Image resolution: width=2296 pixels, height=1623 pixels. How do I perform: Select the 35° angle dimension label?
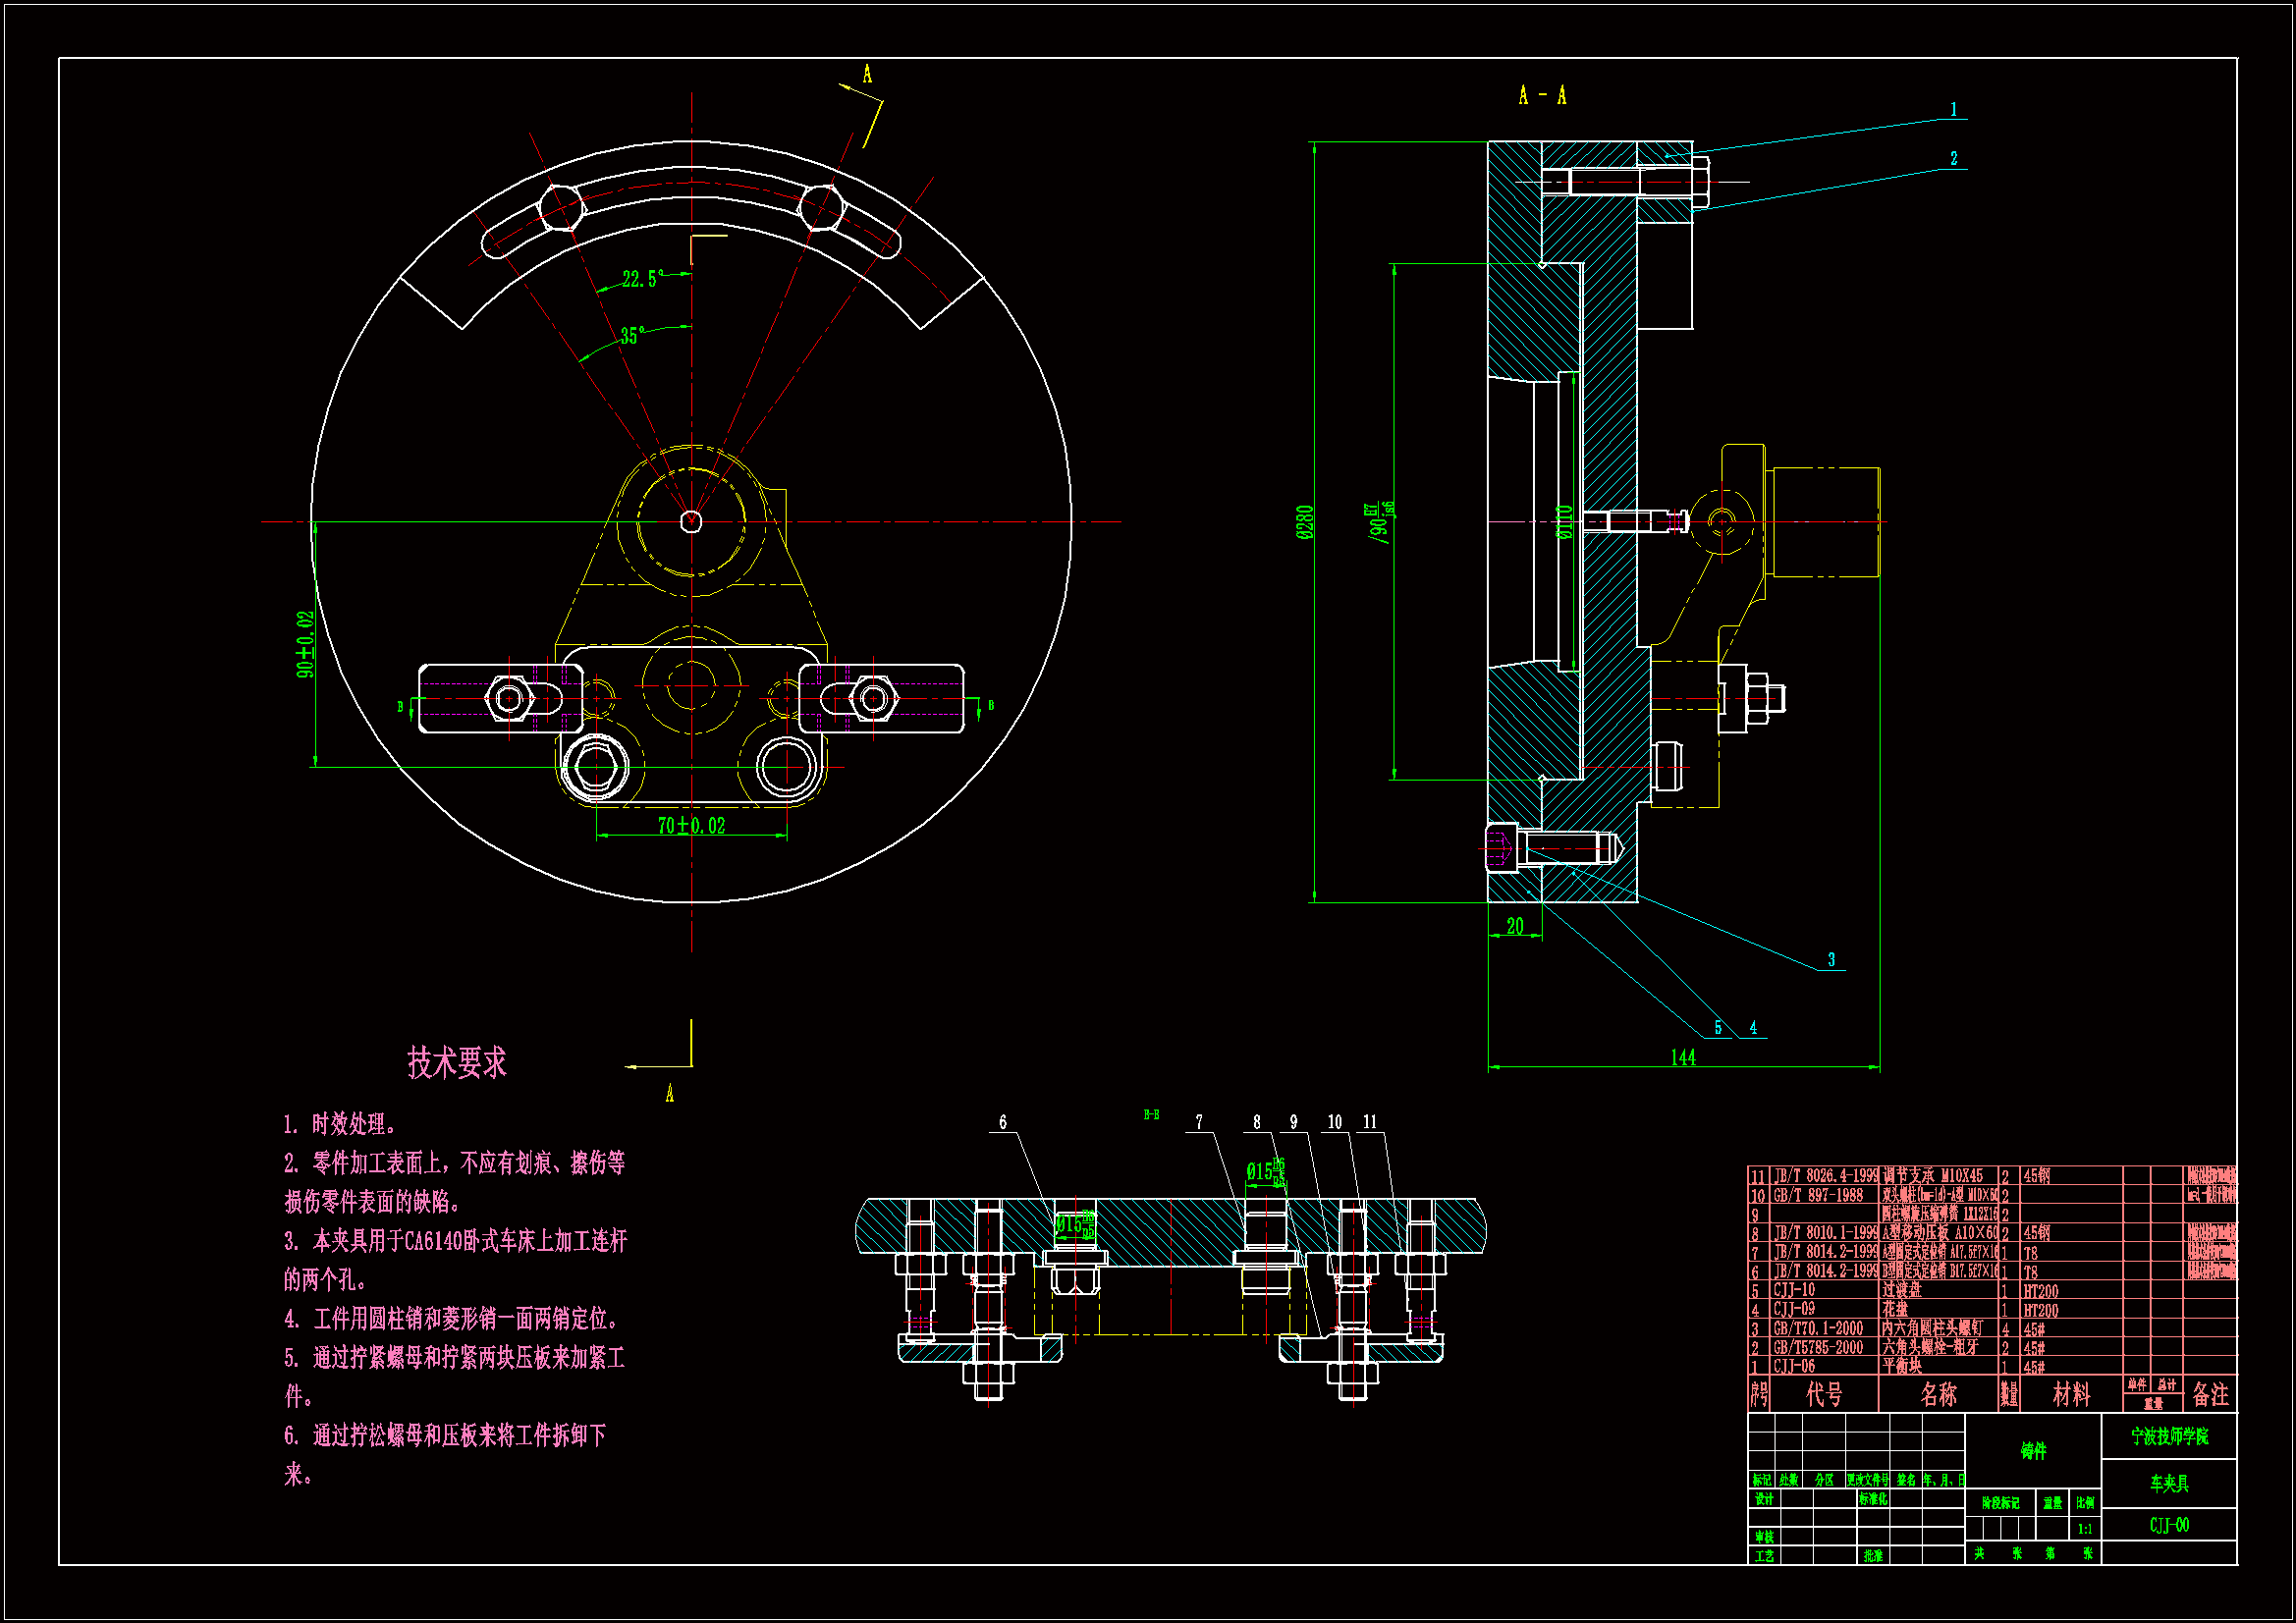[632, 336]
